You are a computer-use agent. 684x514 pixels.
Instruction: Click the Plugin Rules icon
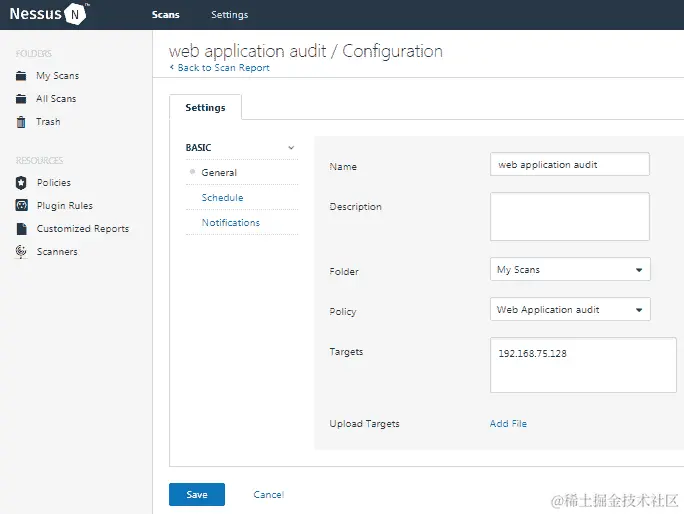click(x=21, y=205)
